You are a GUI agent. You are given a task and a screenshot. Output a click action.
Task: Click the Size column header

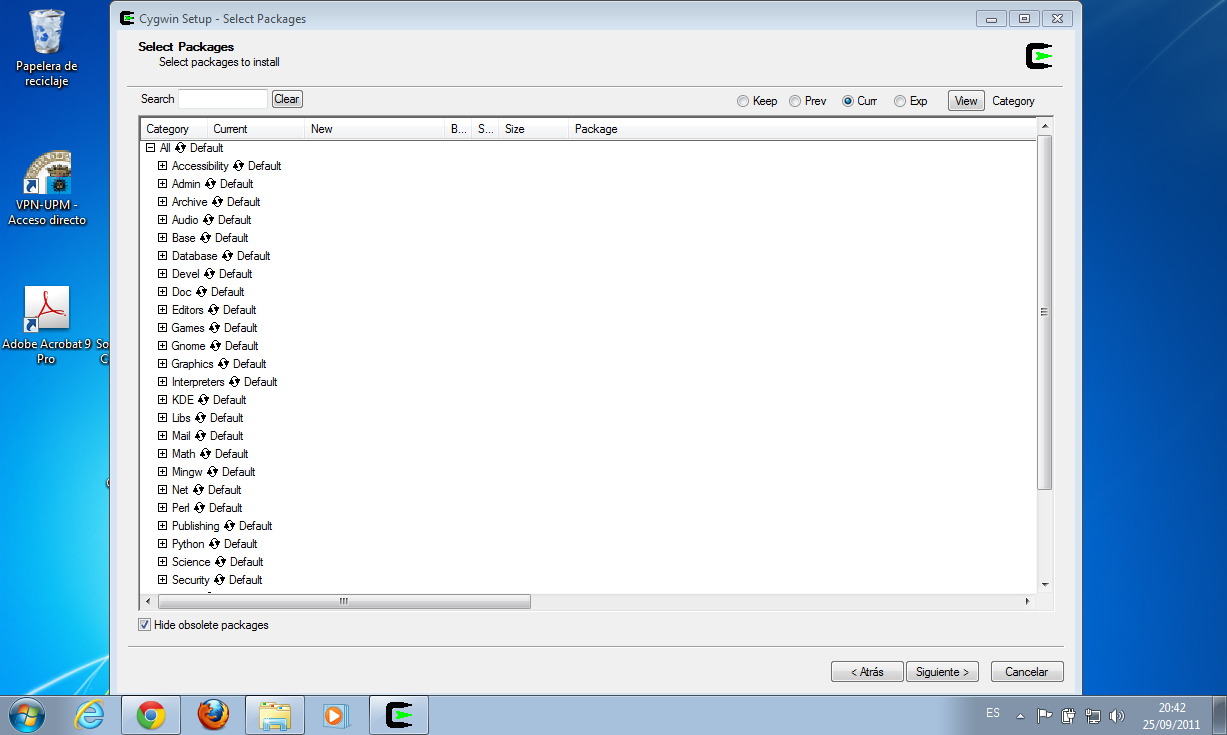[x=533, y=129]
